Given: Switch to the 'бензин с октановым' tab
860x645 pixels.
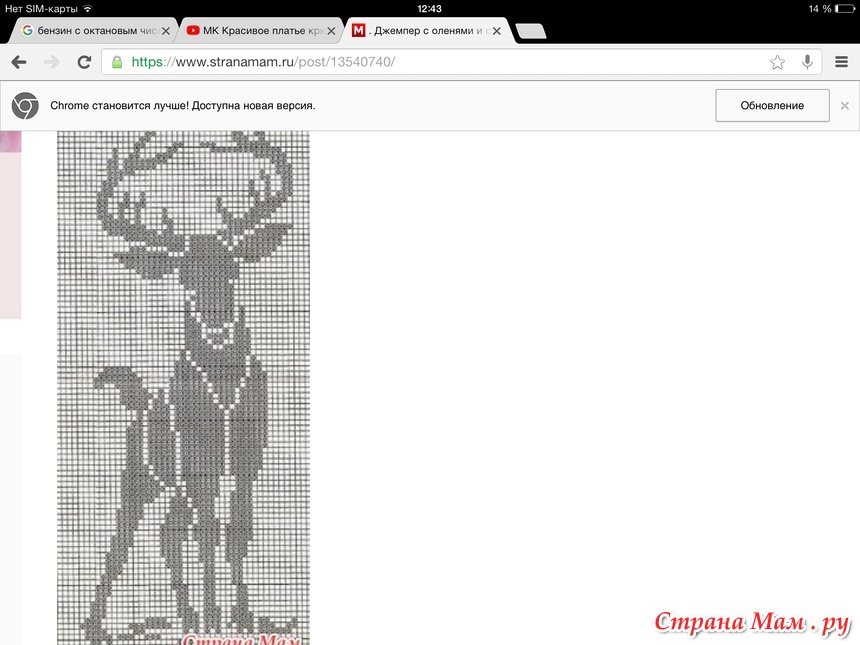Looking at the screenshot, I should coord(90,31).
